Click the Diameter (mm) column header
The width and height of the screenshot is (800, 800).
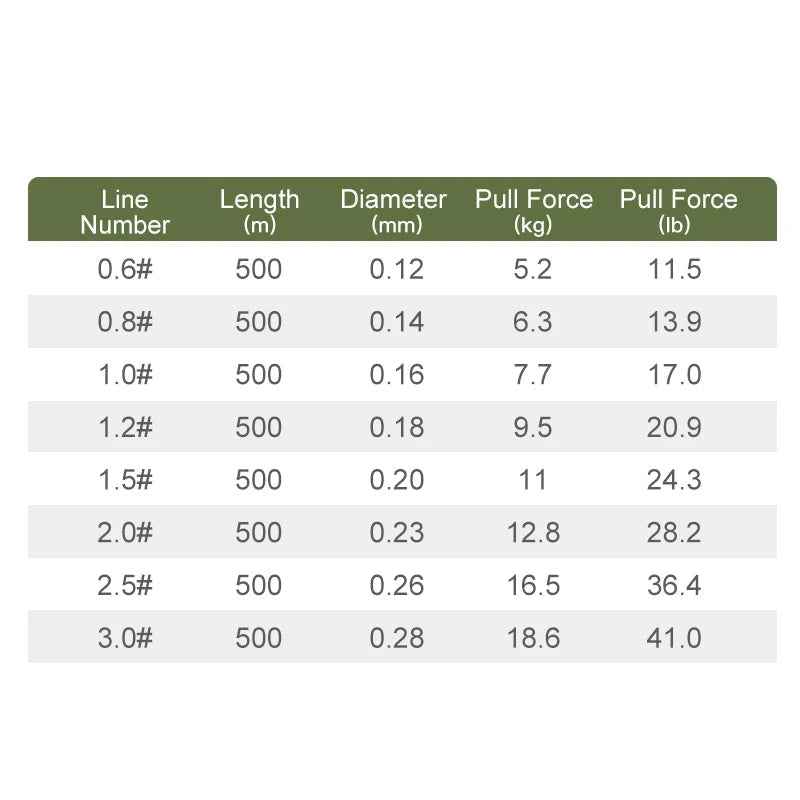coord(393,211)
